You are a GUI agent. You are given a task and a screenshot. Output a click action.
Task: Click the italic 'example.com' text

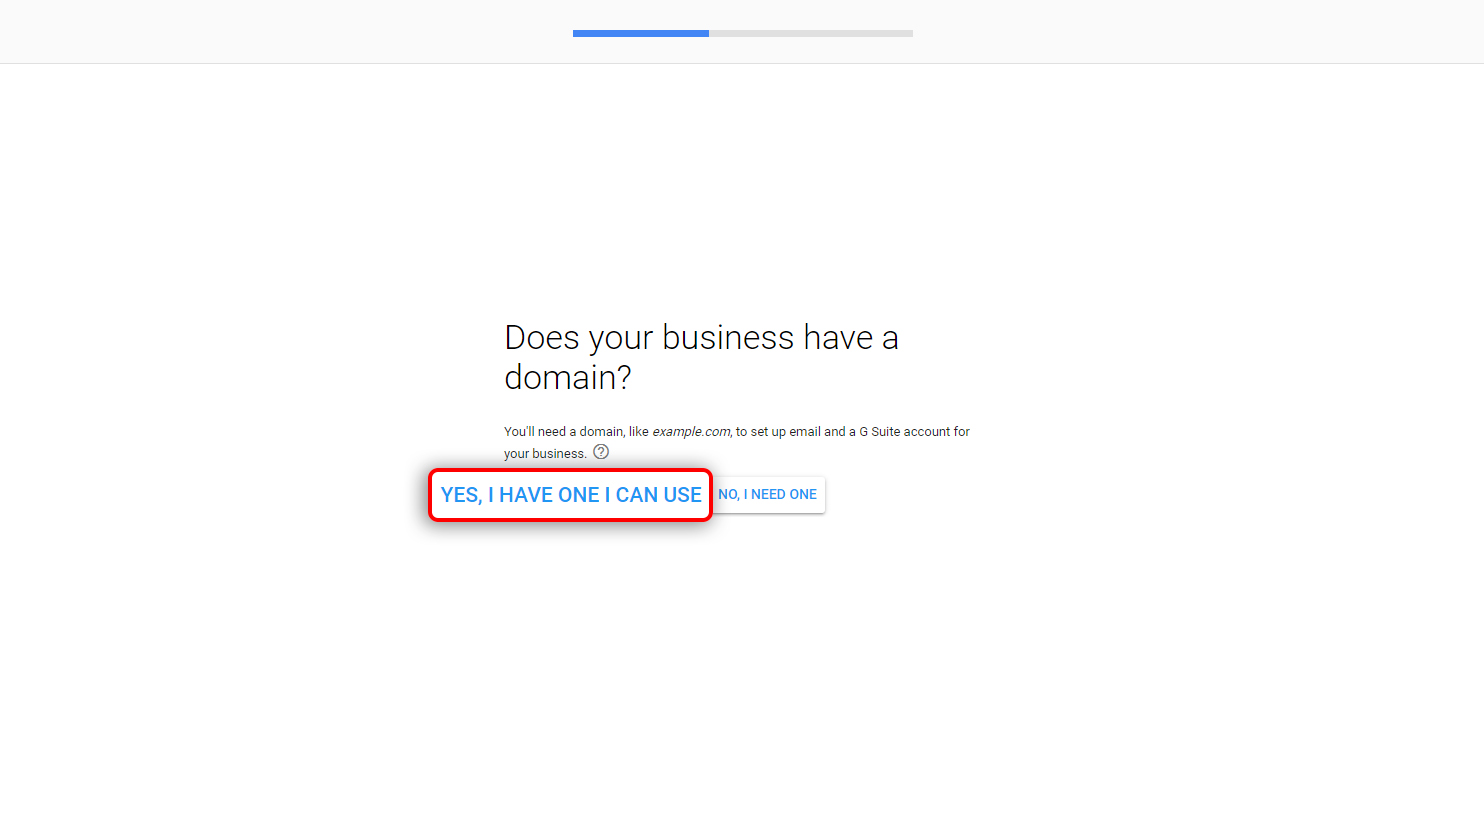coord(691,432)
